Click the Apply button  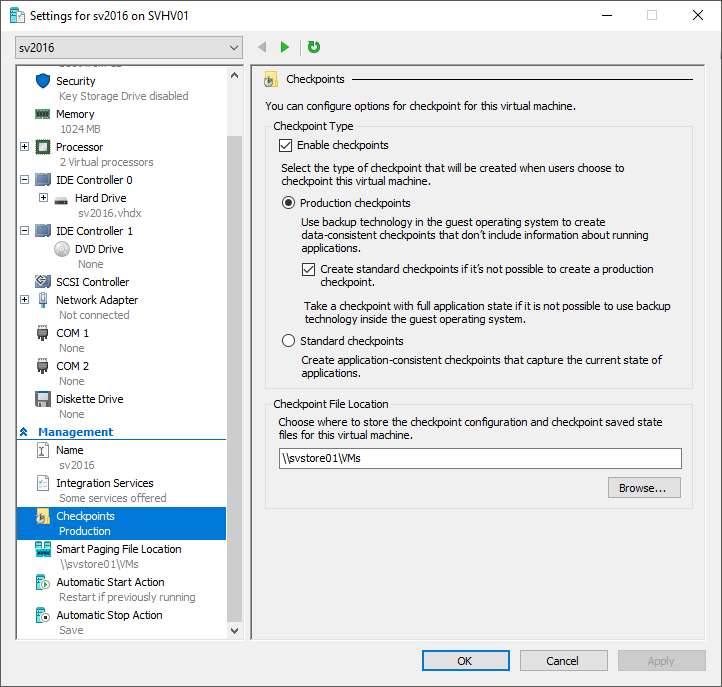[x=662, y=661]
